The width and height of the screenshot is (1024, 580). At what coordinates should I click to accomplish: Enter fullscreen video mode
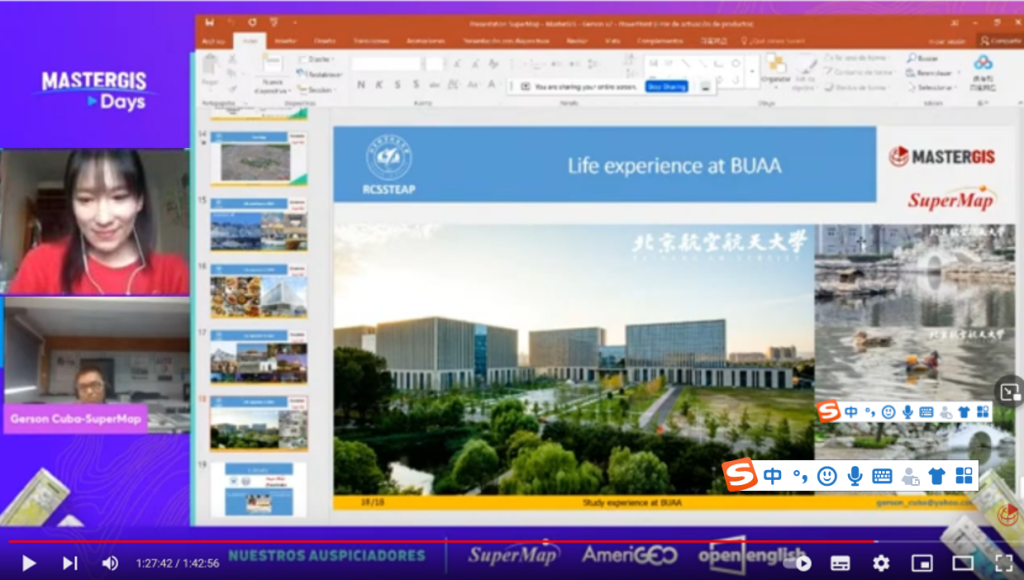click(1001, 563)
